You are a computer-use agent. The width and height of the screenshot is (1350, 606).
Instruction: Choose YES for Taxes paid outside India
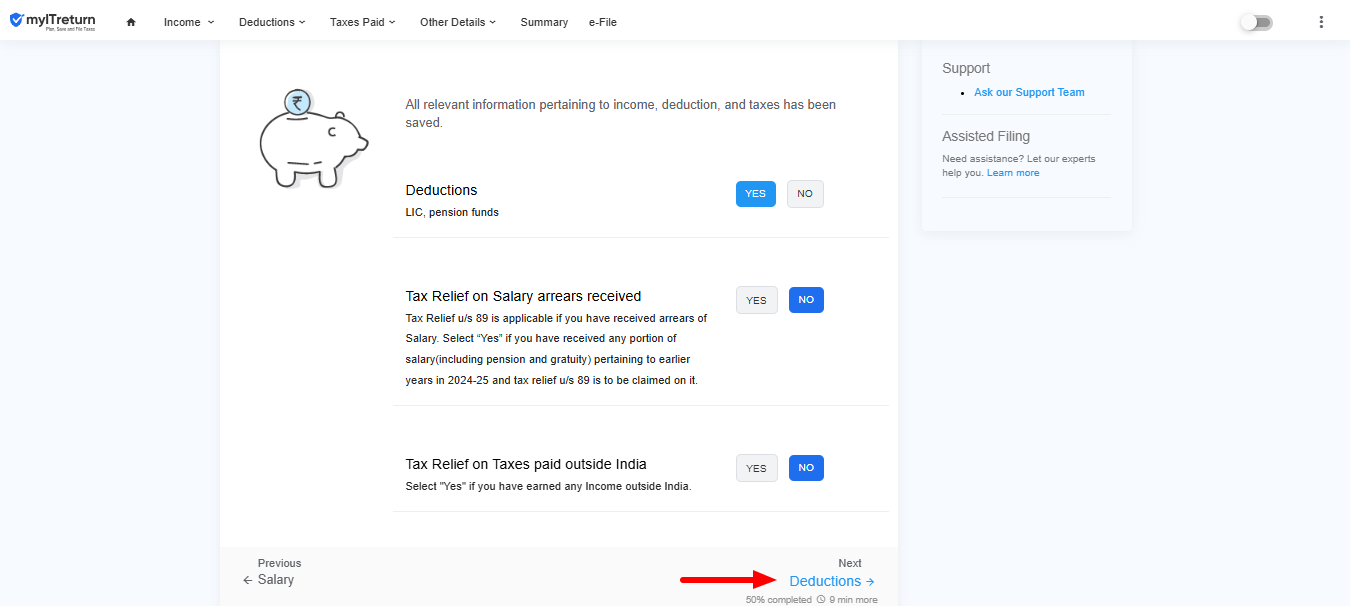[x=756, y=468]
